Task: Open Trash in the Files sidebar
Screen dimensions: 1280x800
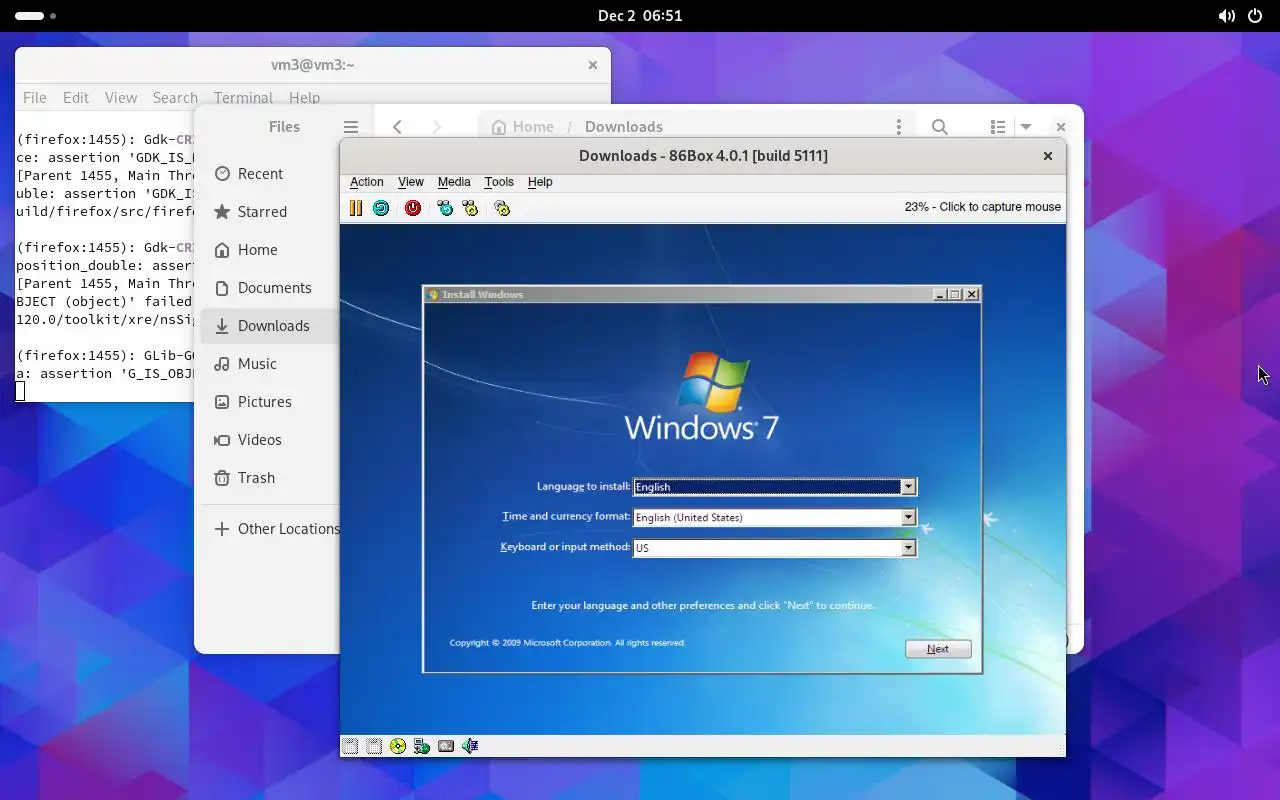Action: 270,478
